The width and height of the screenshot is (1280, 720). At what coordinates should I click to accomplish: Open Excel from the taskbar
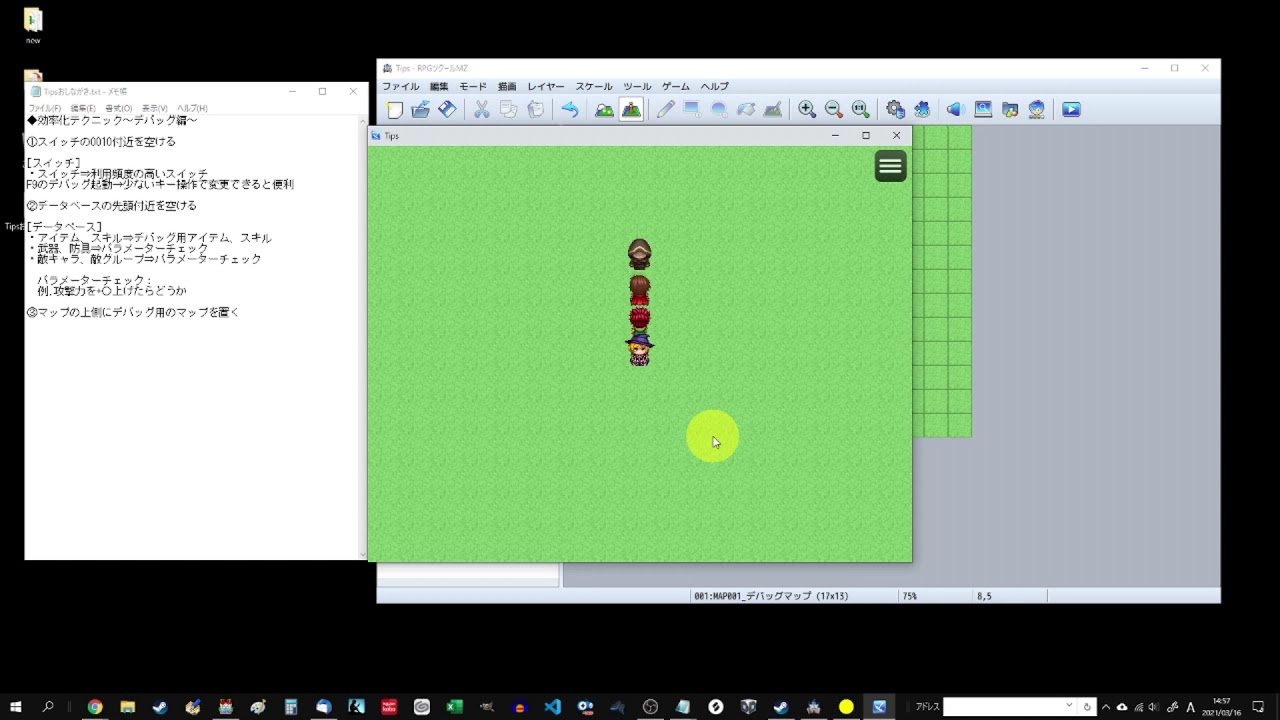tap(455, 707)
